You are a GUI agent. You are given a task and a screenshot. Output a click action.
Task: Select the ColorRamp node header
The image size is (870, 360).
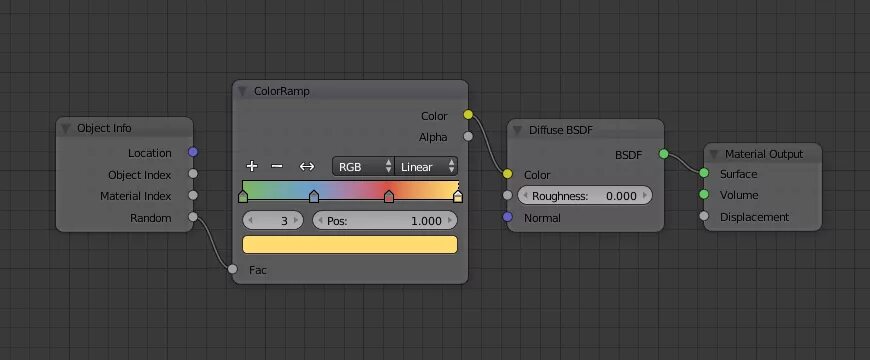coord(350,91)
